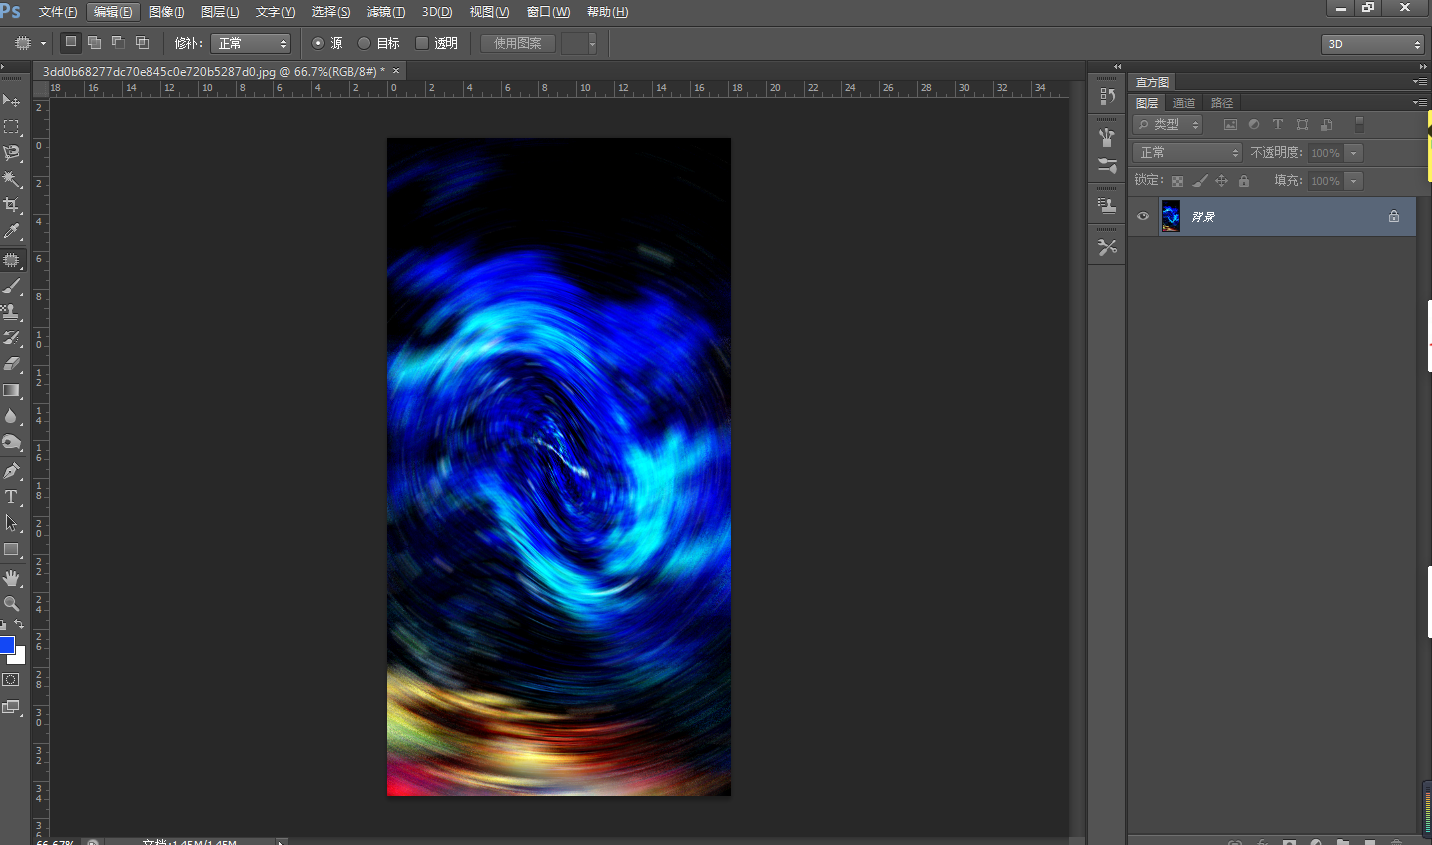
Task: Select the Horizontal Type tool
Action: pyautogui.click(x=12, y=497)
